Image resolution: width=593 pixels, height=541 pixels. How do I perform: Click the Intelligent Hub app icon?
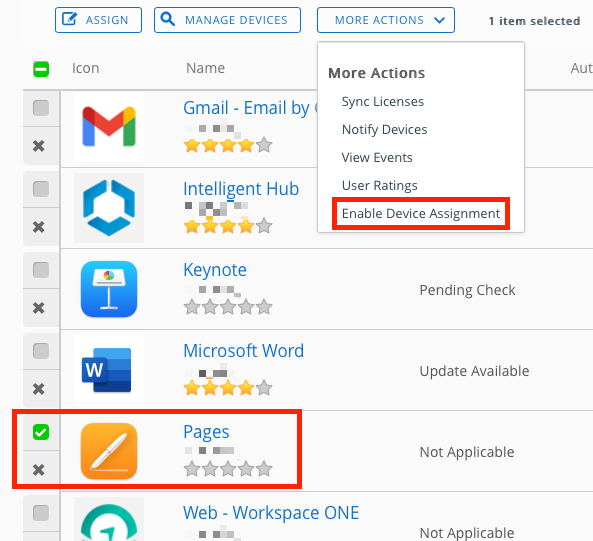coord(109,208)
